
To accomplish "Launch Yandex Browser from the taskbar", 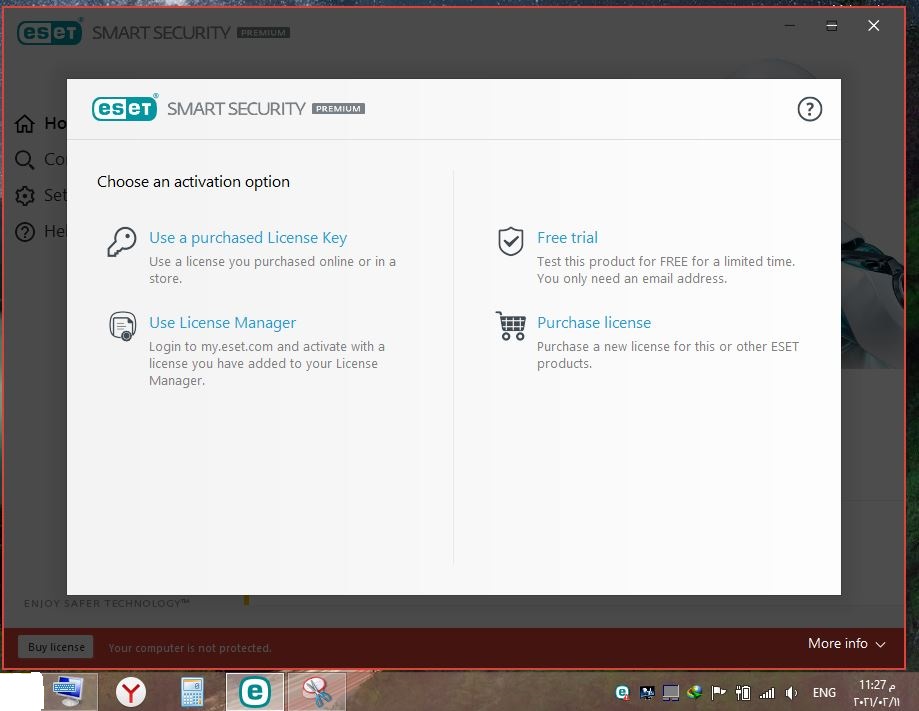I will [130, 692].
